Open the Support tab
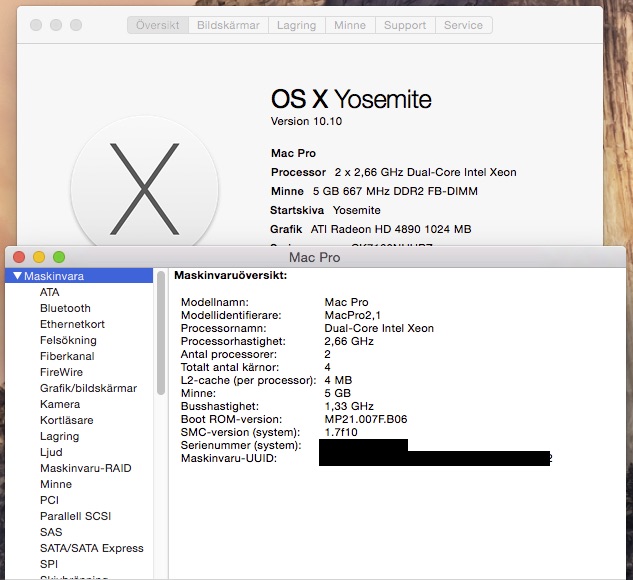The height and width of the screenshot is (580, 633). point(405,25)
